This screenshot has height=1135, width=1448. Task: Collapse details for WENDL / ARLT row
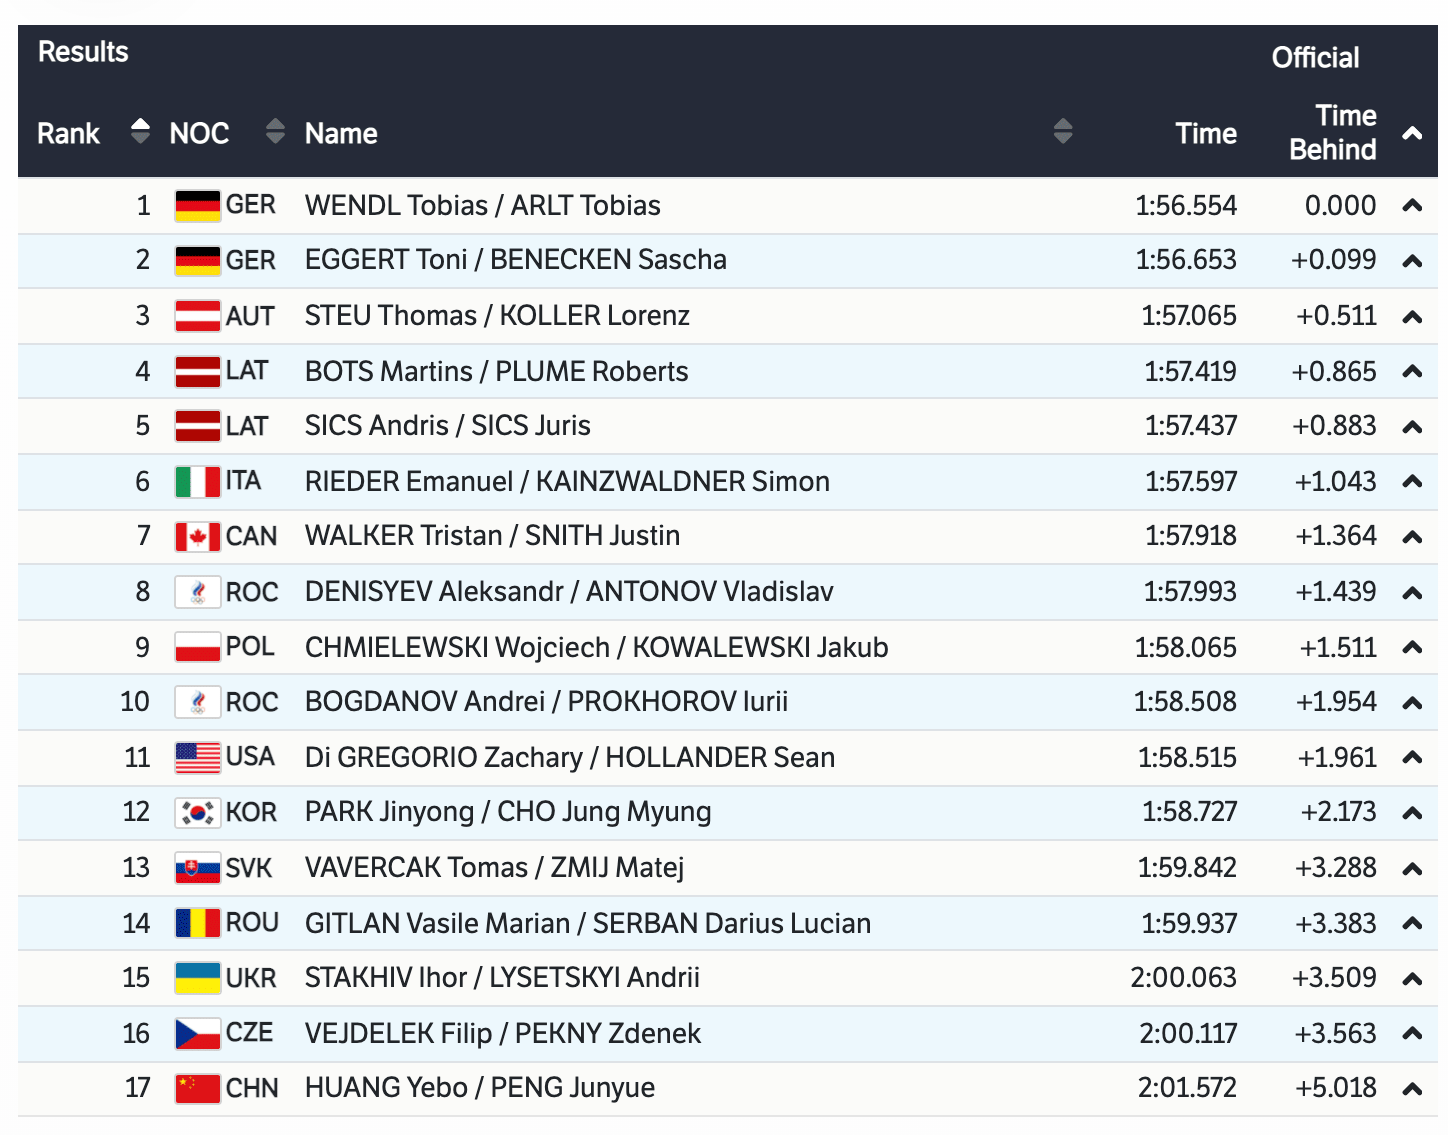pos(1412,206)
